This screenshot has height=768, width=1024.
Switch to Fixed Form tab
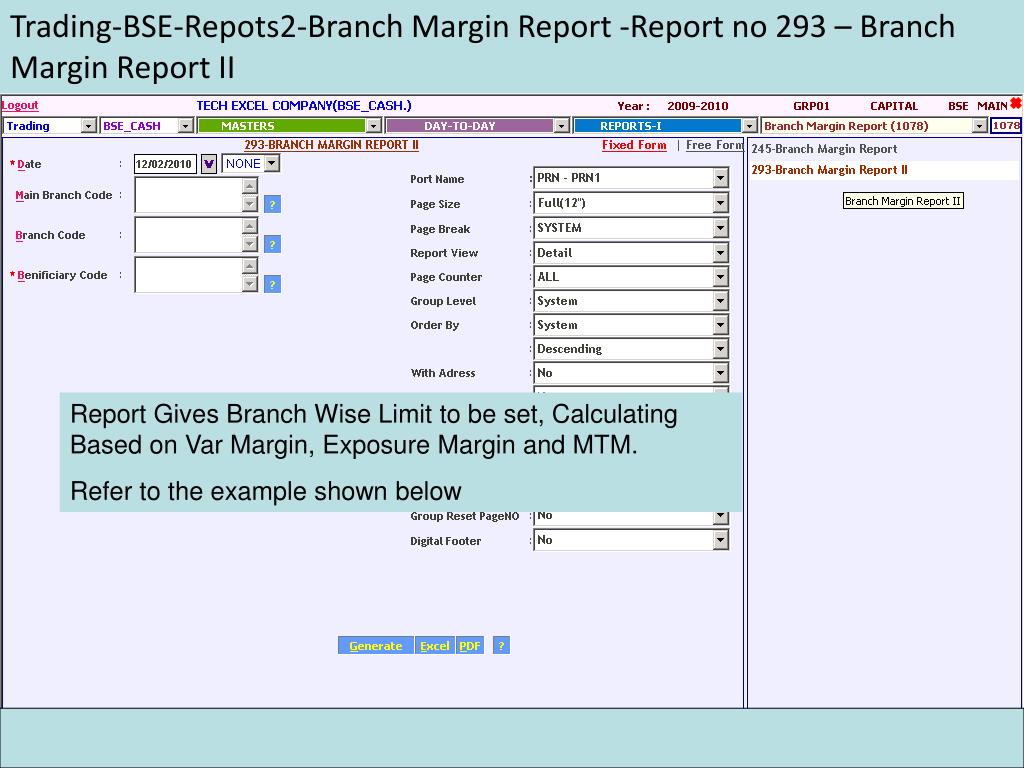tap(634, 145)
